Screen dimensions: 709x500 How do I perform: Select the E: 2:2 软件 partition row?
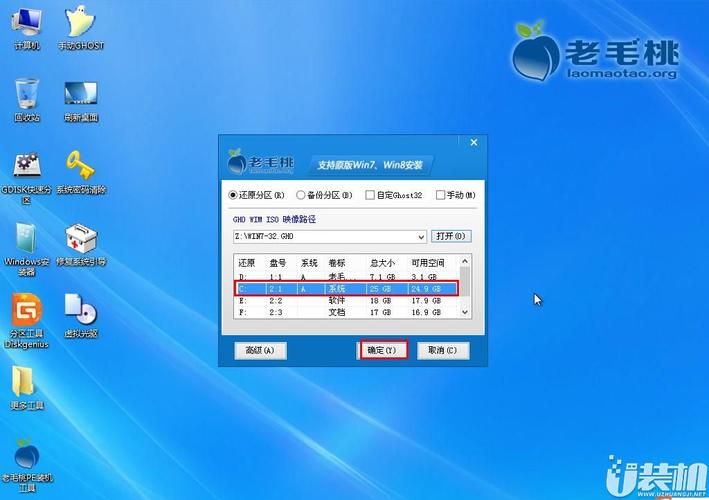346,301
